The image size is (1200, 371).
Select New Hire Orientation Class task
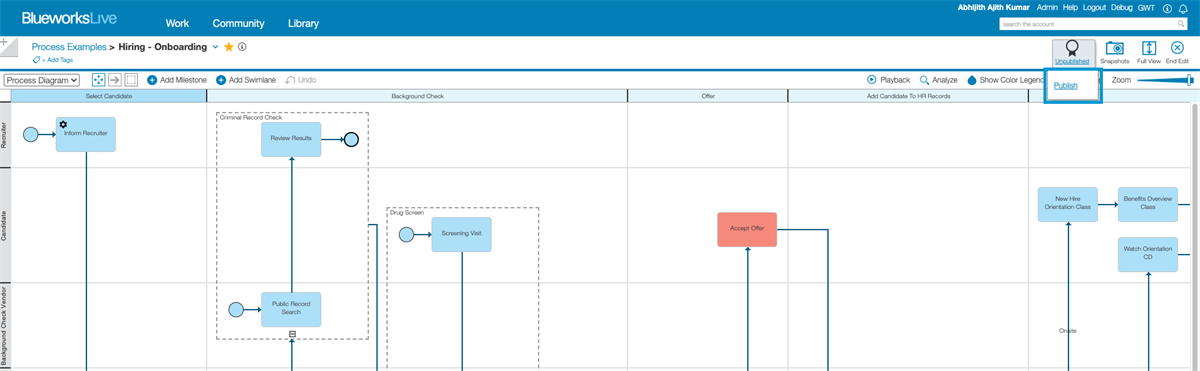1068,204
